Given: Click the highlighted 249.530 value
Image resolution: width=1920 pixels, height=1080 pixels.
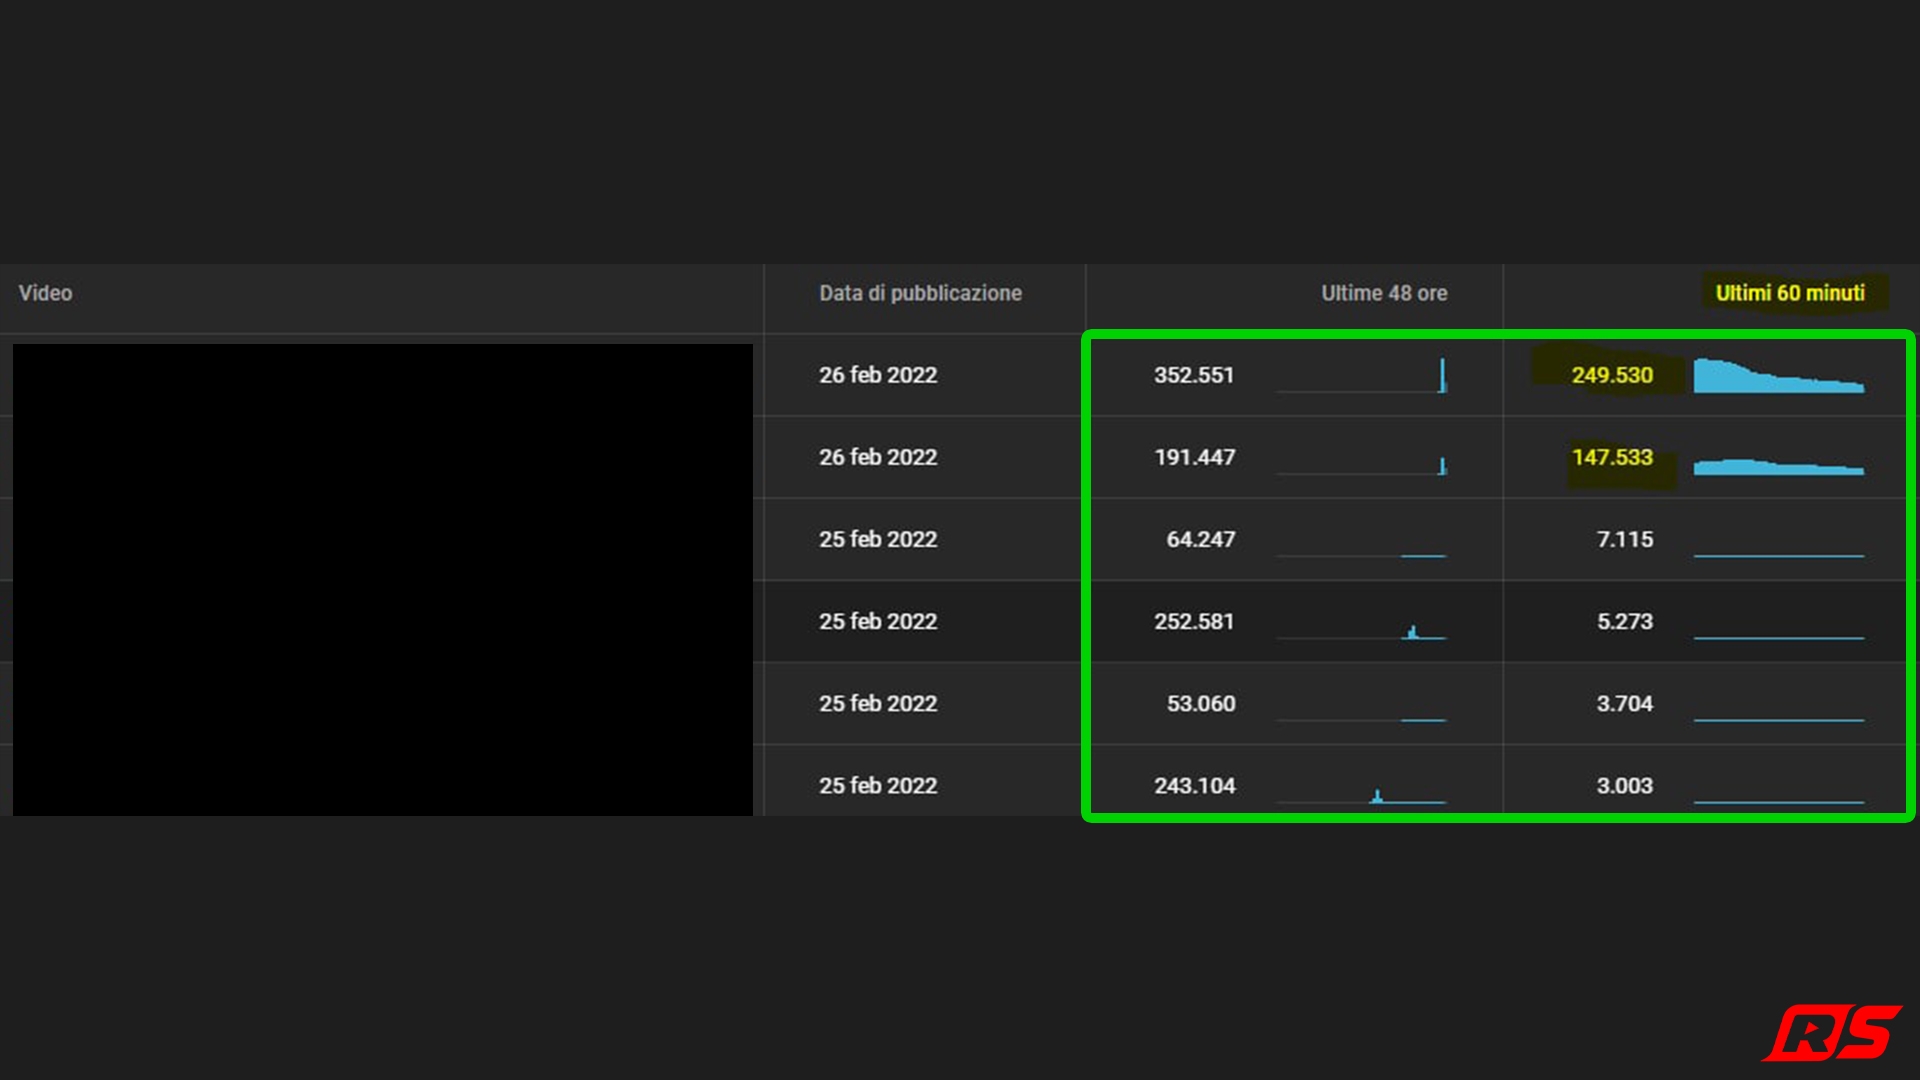Looking at the screenshot, I should pyautogui.click(x=1612, y=375).
